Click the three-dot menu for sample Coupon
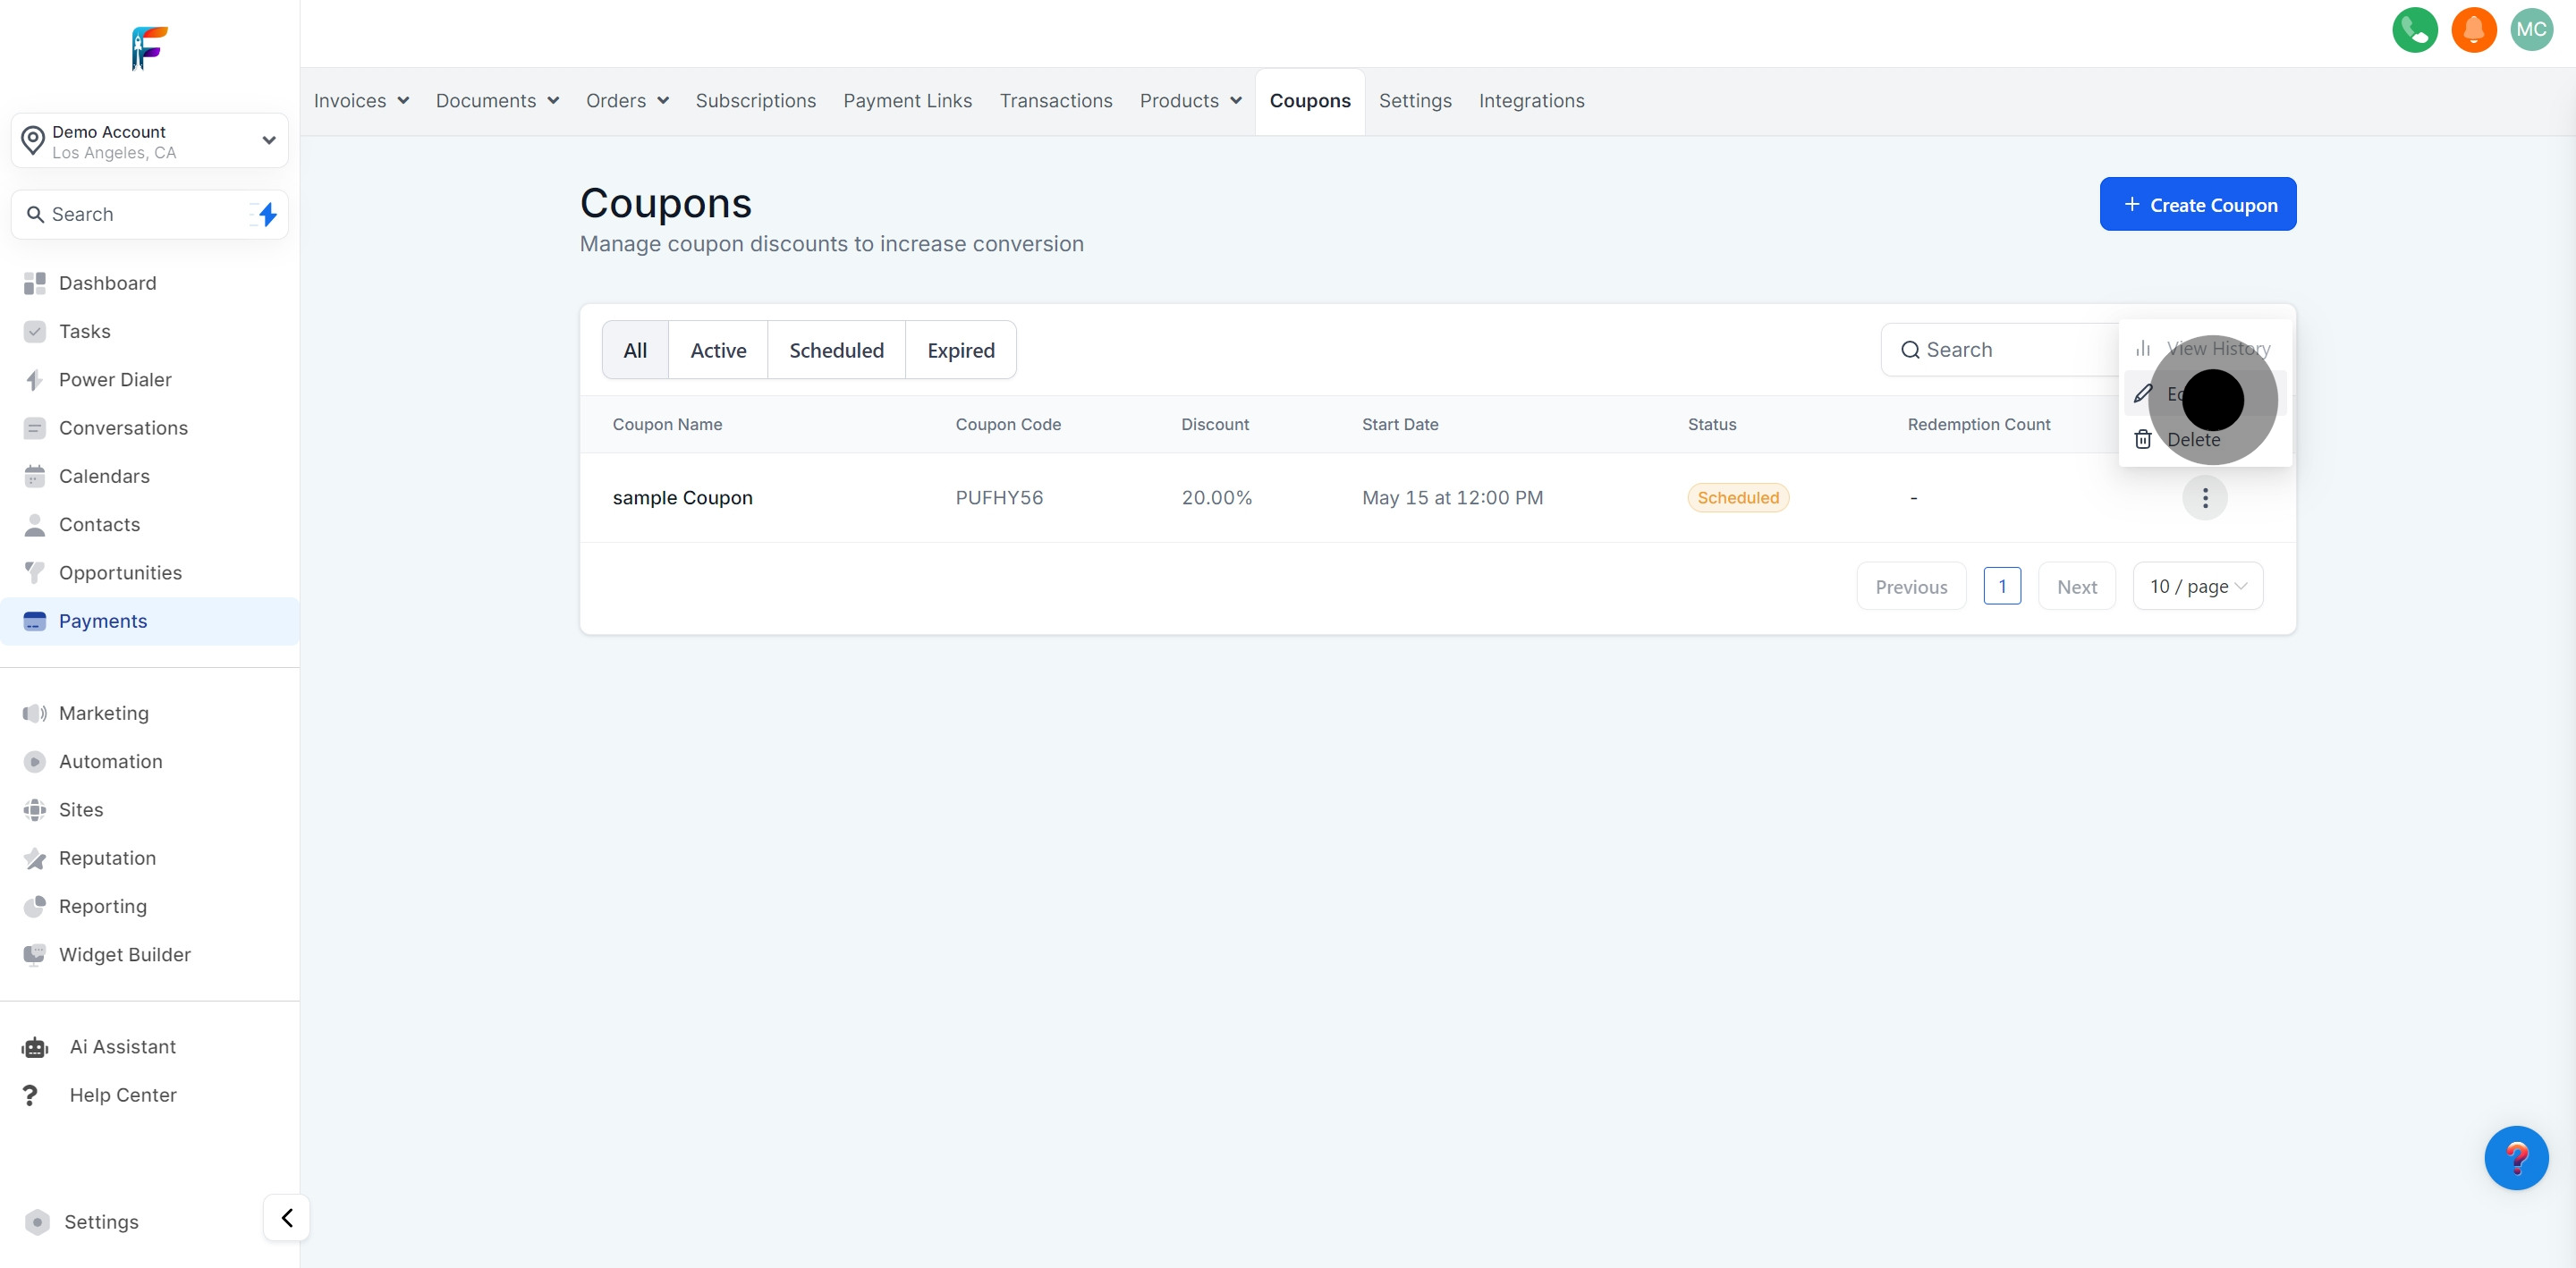This screenshot has height=1268, width=2576. click(x=2204, y=498)
